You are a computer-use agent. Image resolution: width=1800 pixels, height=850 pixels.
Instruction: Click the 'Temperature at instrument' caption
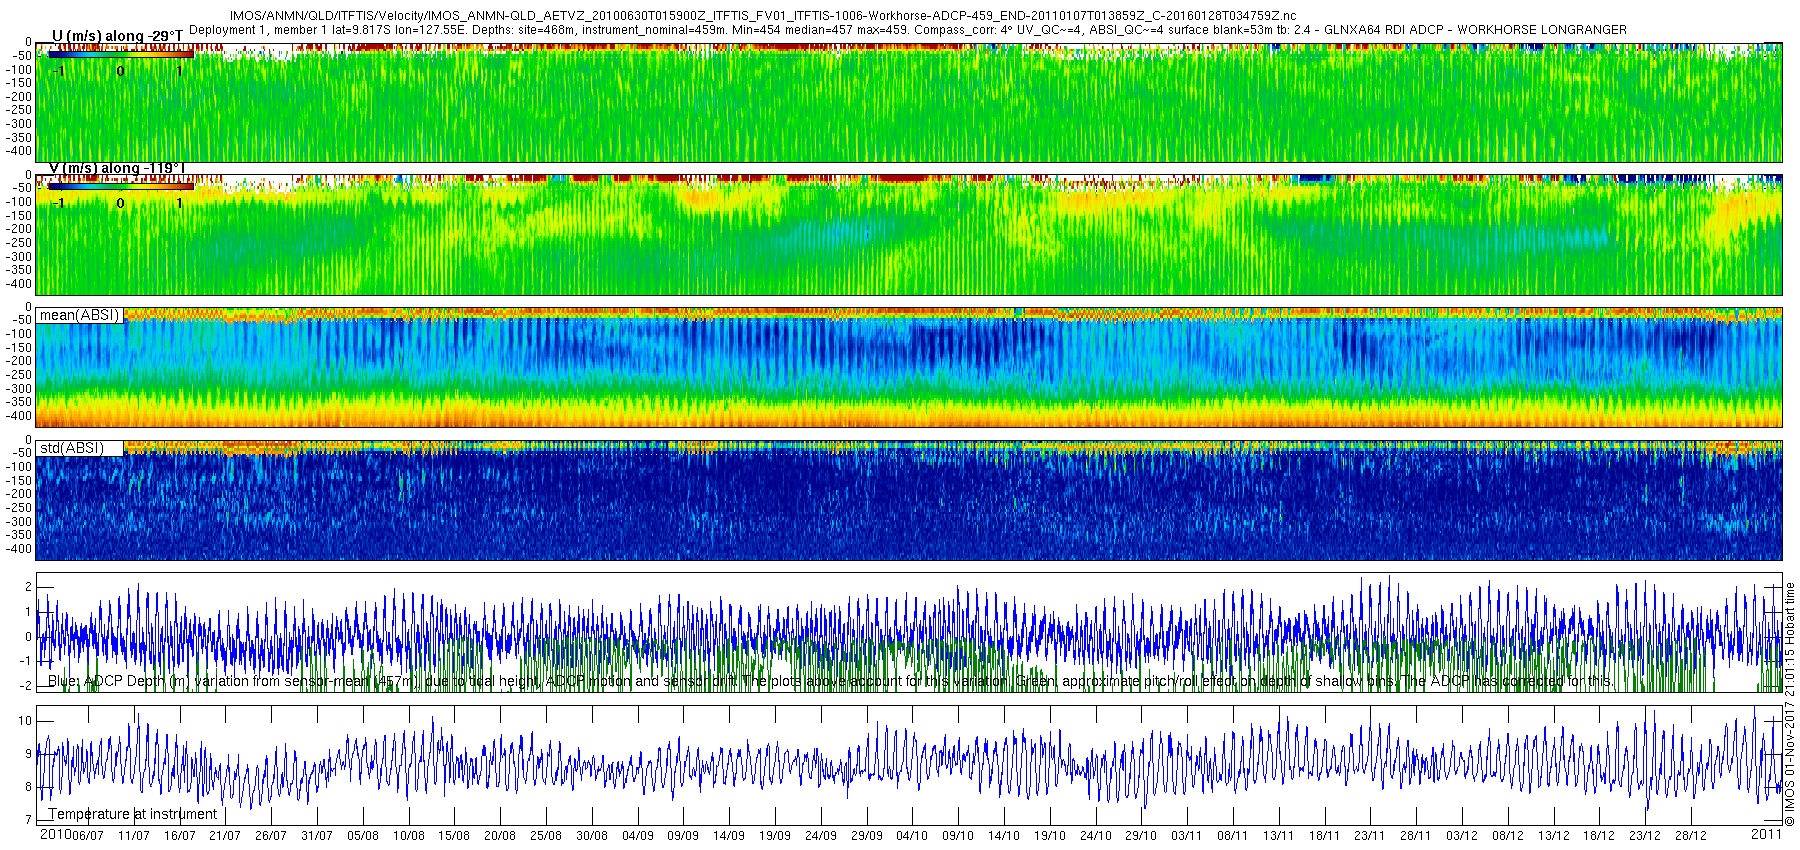click(133, 814)
